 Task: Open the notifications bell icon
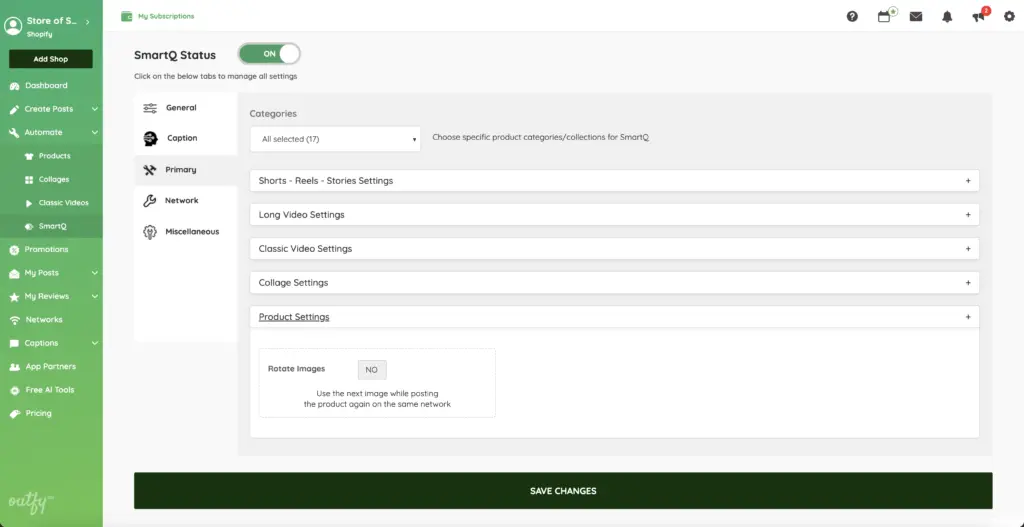947,16
